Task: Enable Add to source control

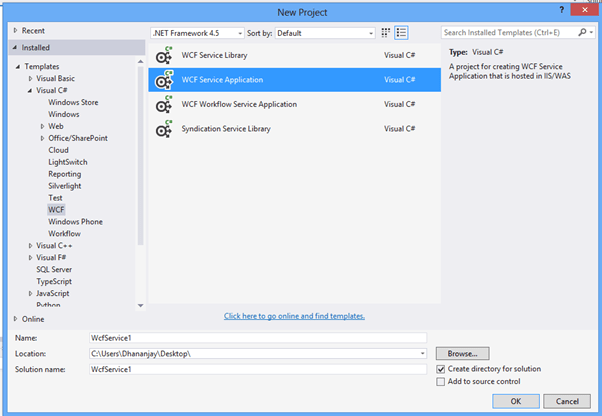Action: point(441,382)
